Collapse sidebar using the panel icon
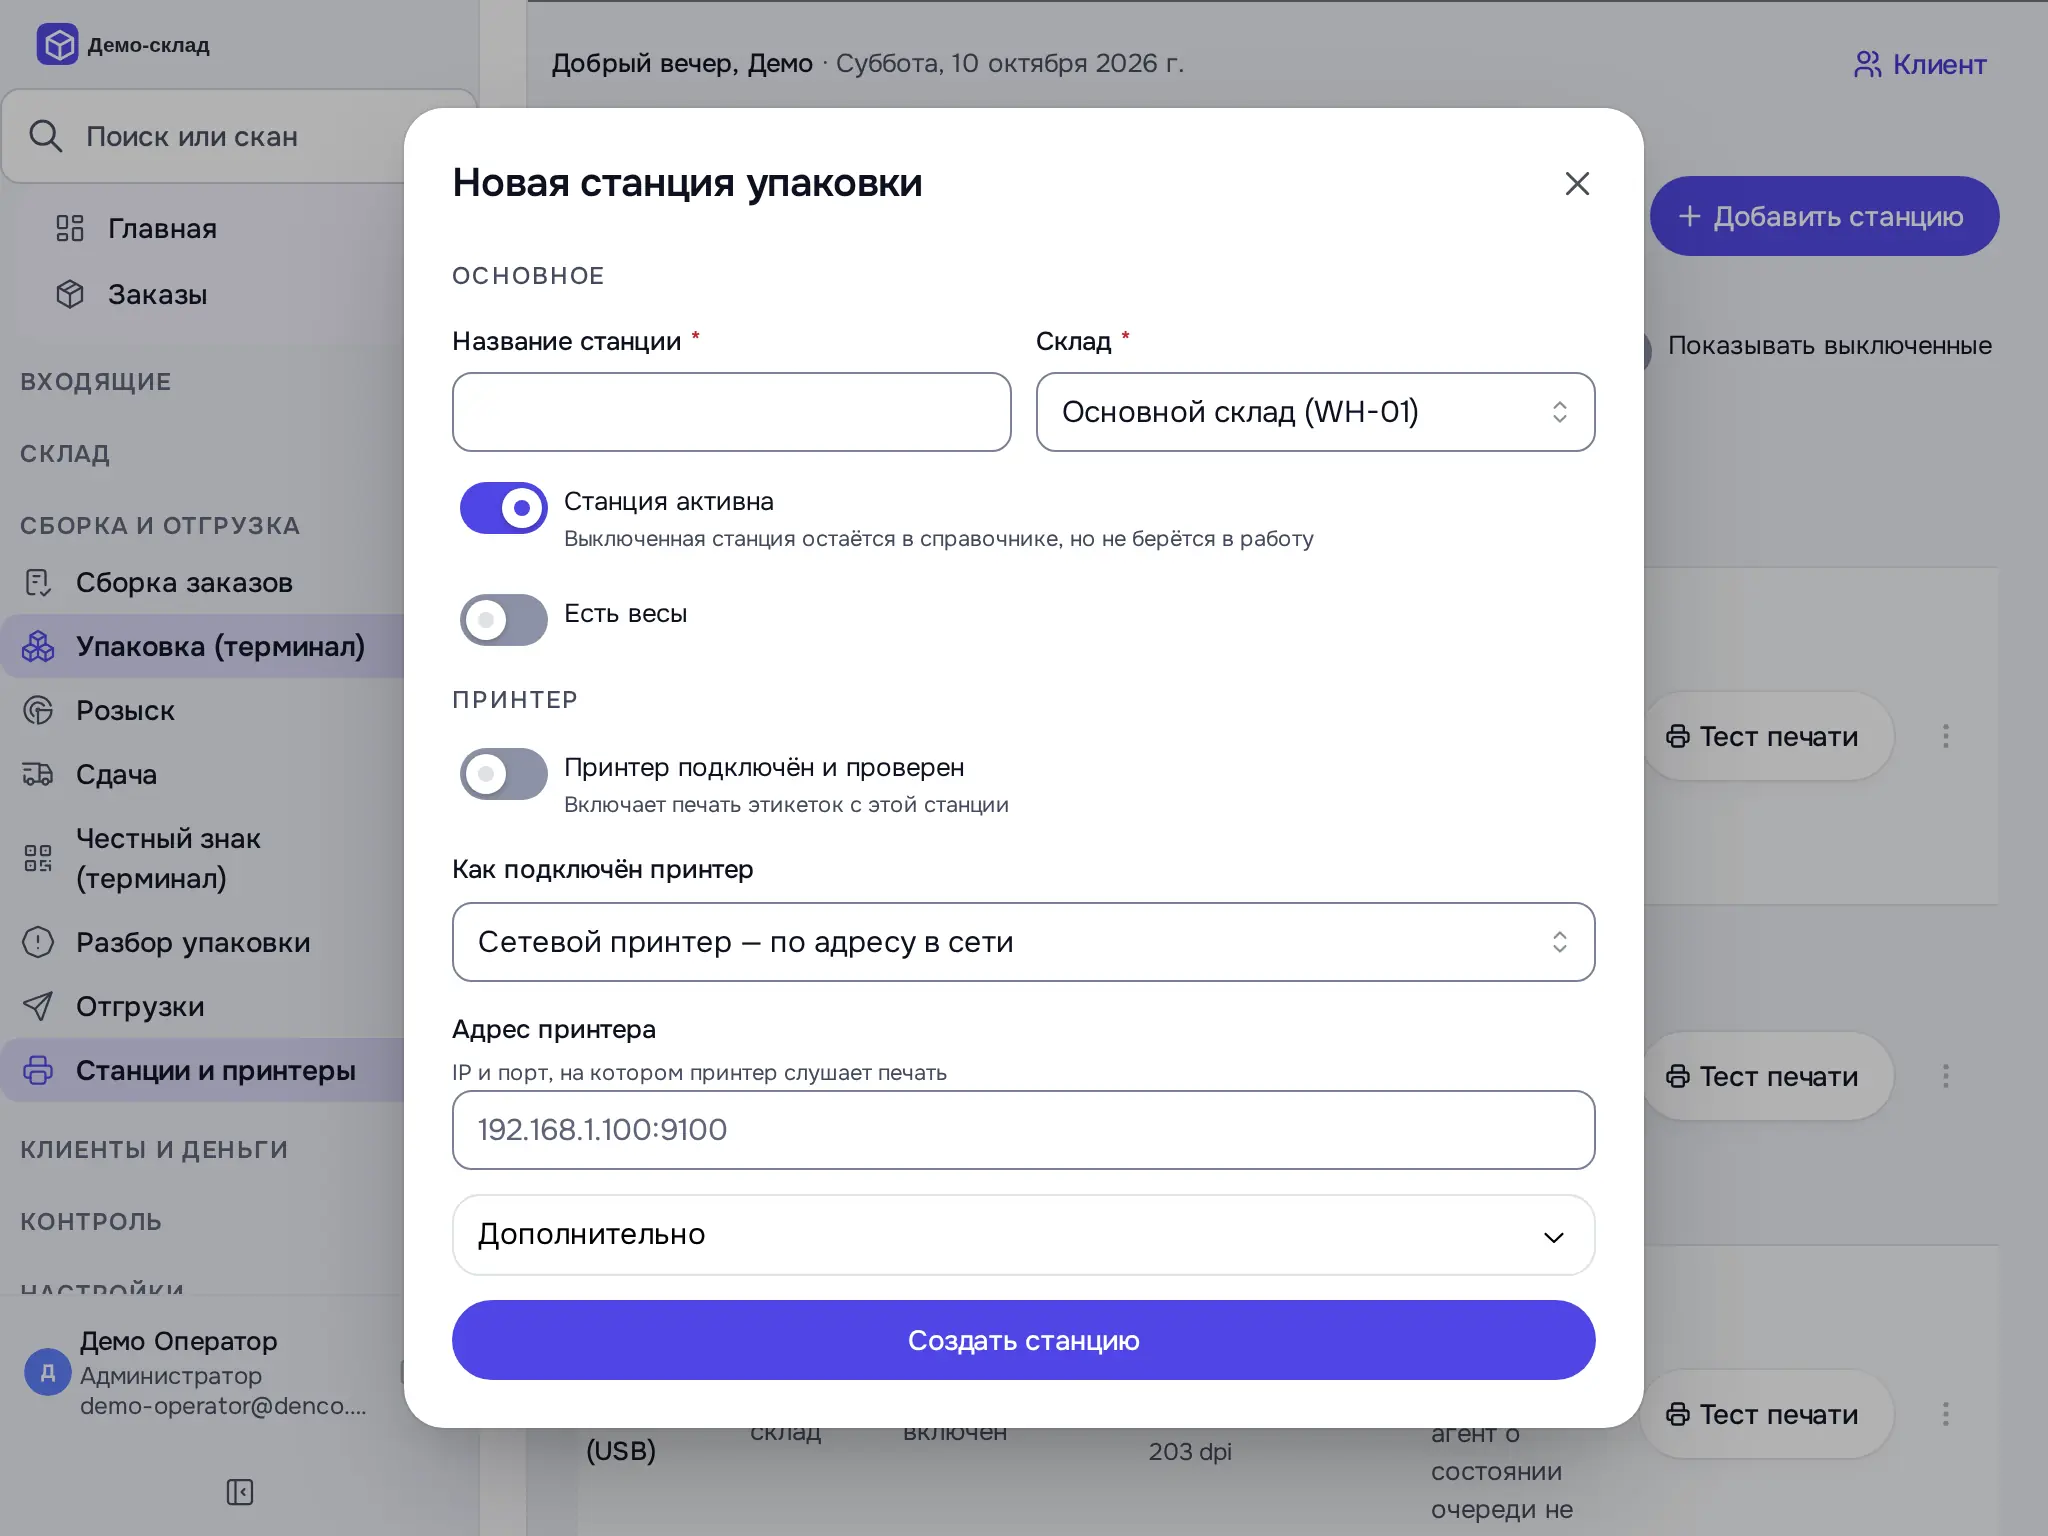The height and width of the screenshot is (1536, 2048). (240, 1492)
